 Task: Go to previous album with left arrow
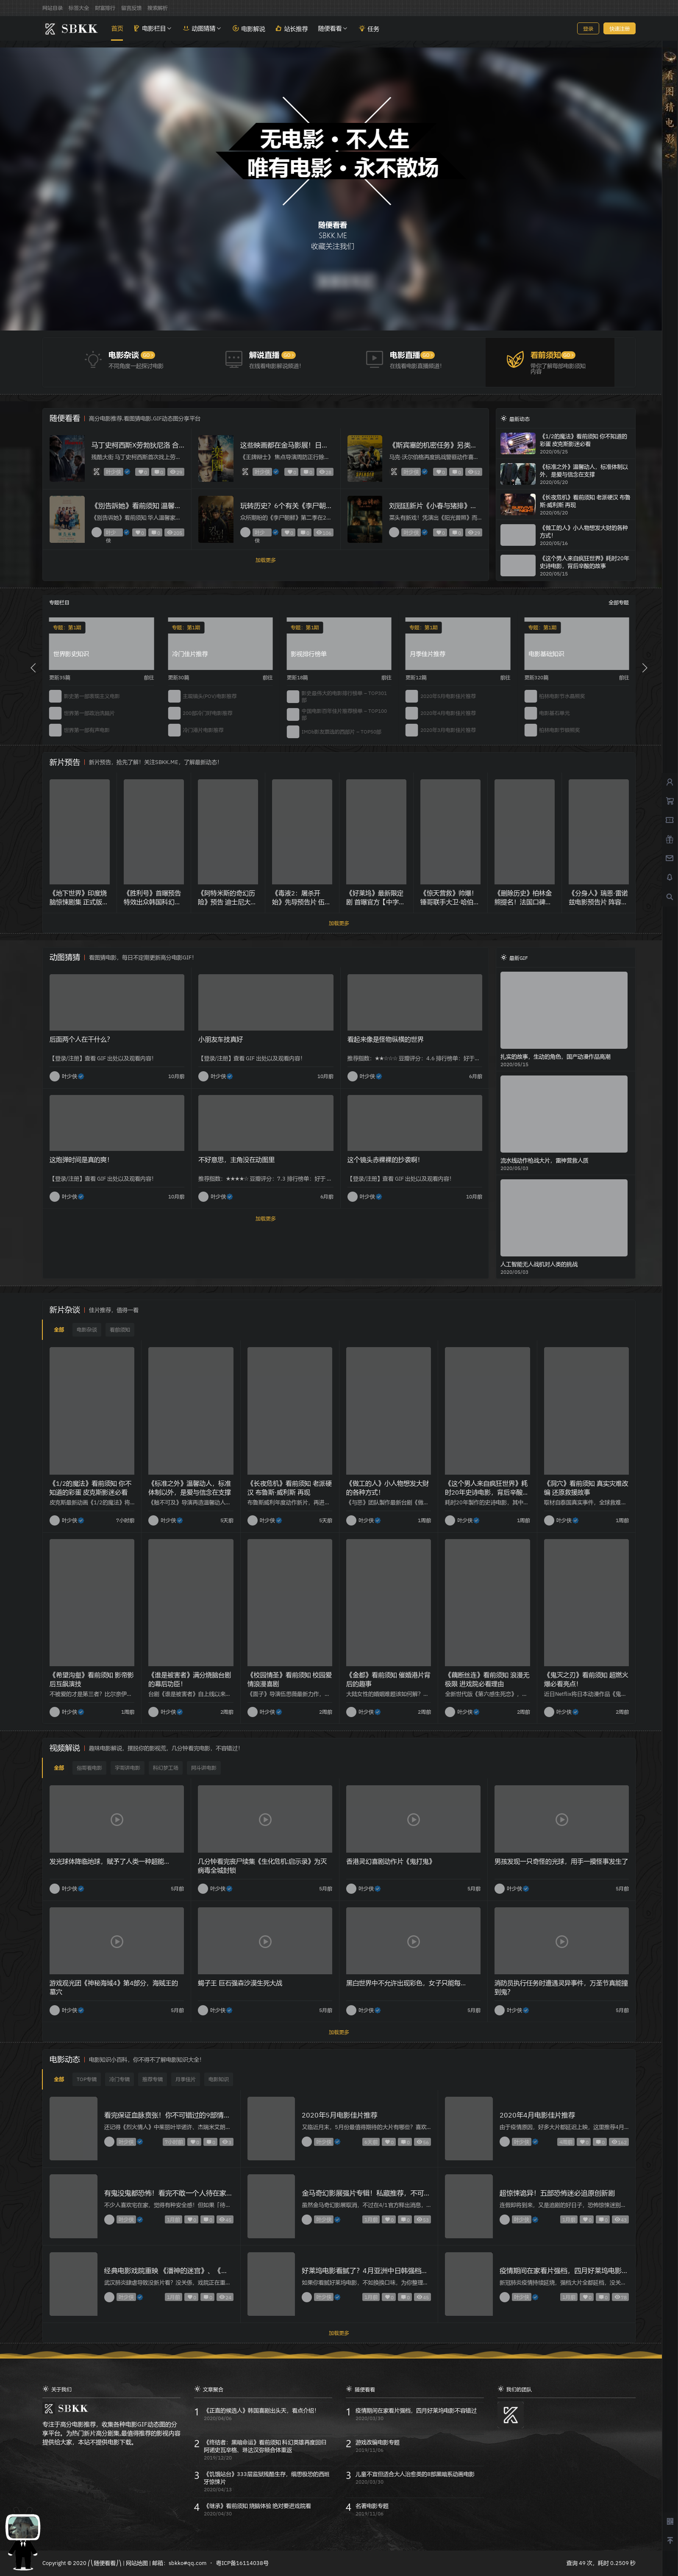pos(33,667)
